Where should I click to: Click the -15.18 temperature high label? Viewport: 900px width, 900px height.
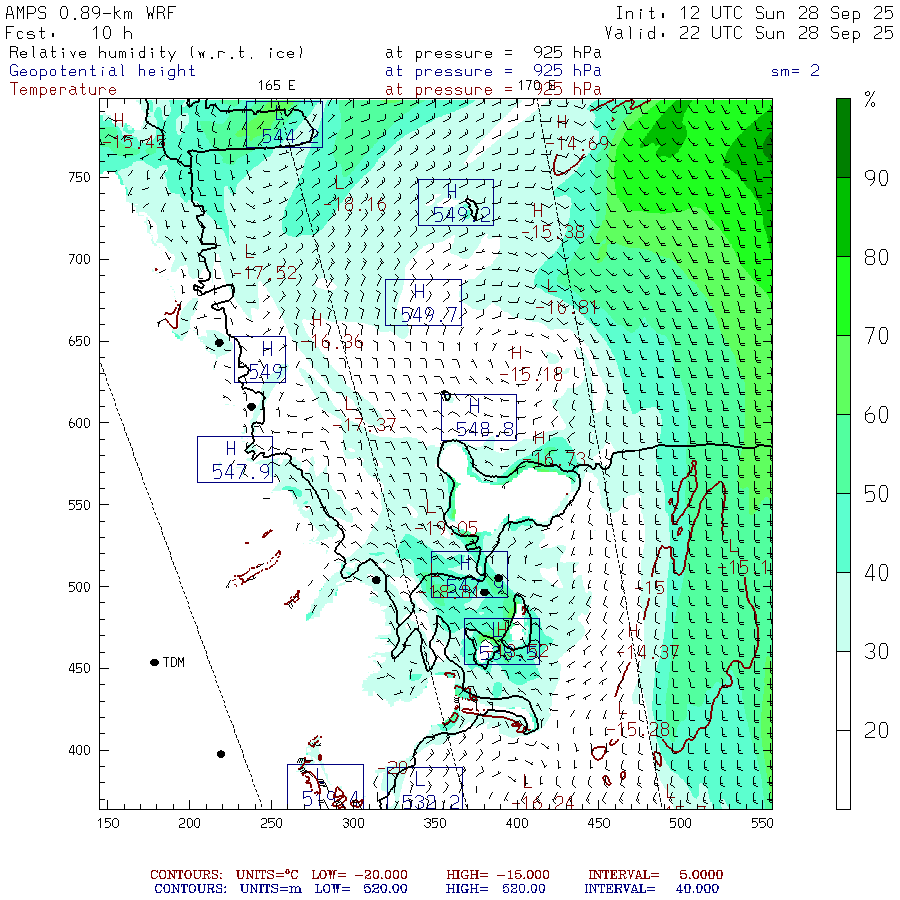(x=536, y=374)
